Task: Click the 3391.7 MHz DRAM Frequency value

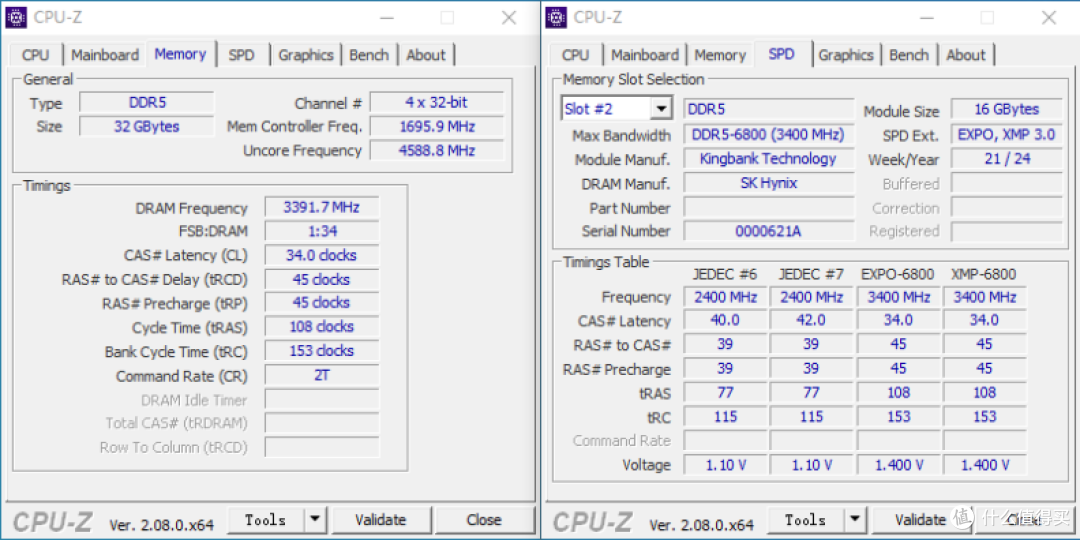Action: point(322,207)
